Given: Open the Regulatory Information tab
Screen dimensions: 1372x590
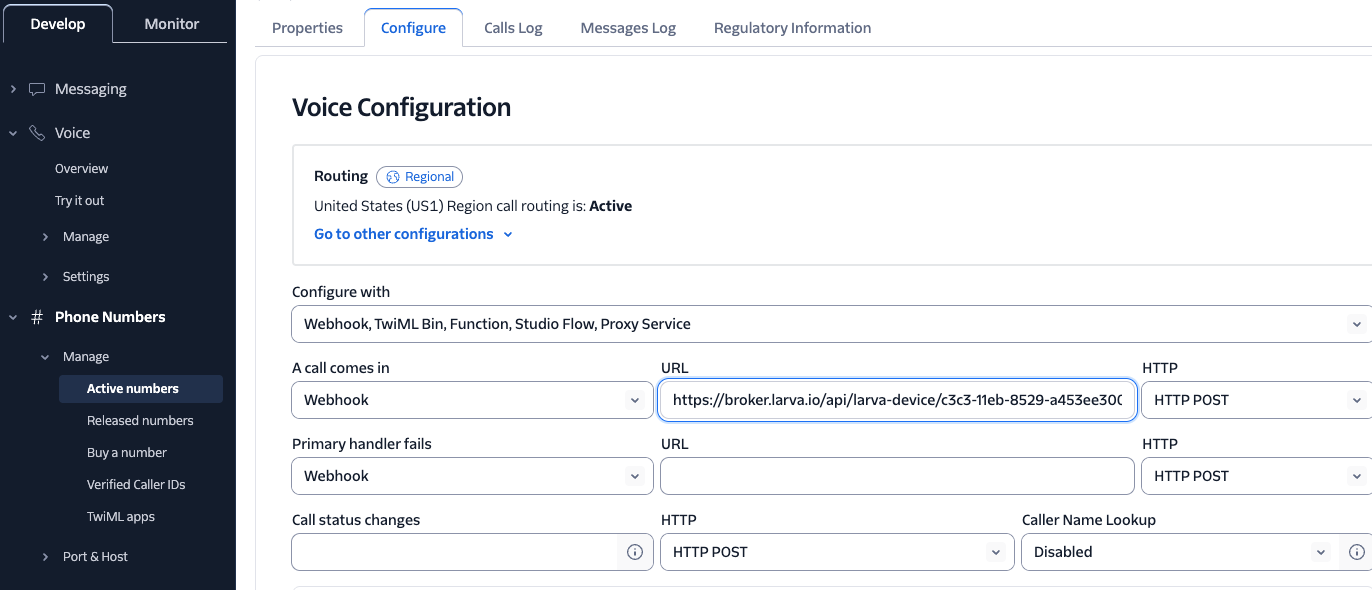Looking at the screenshot, I should 792,27.
